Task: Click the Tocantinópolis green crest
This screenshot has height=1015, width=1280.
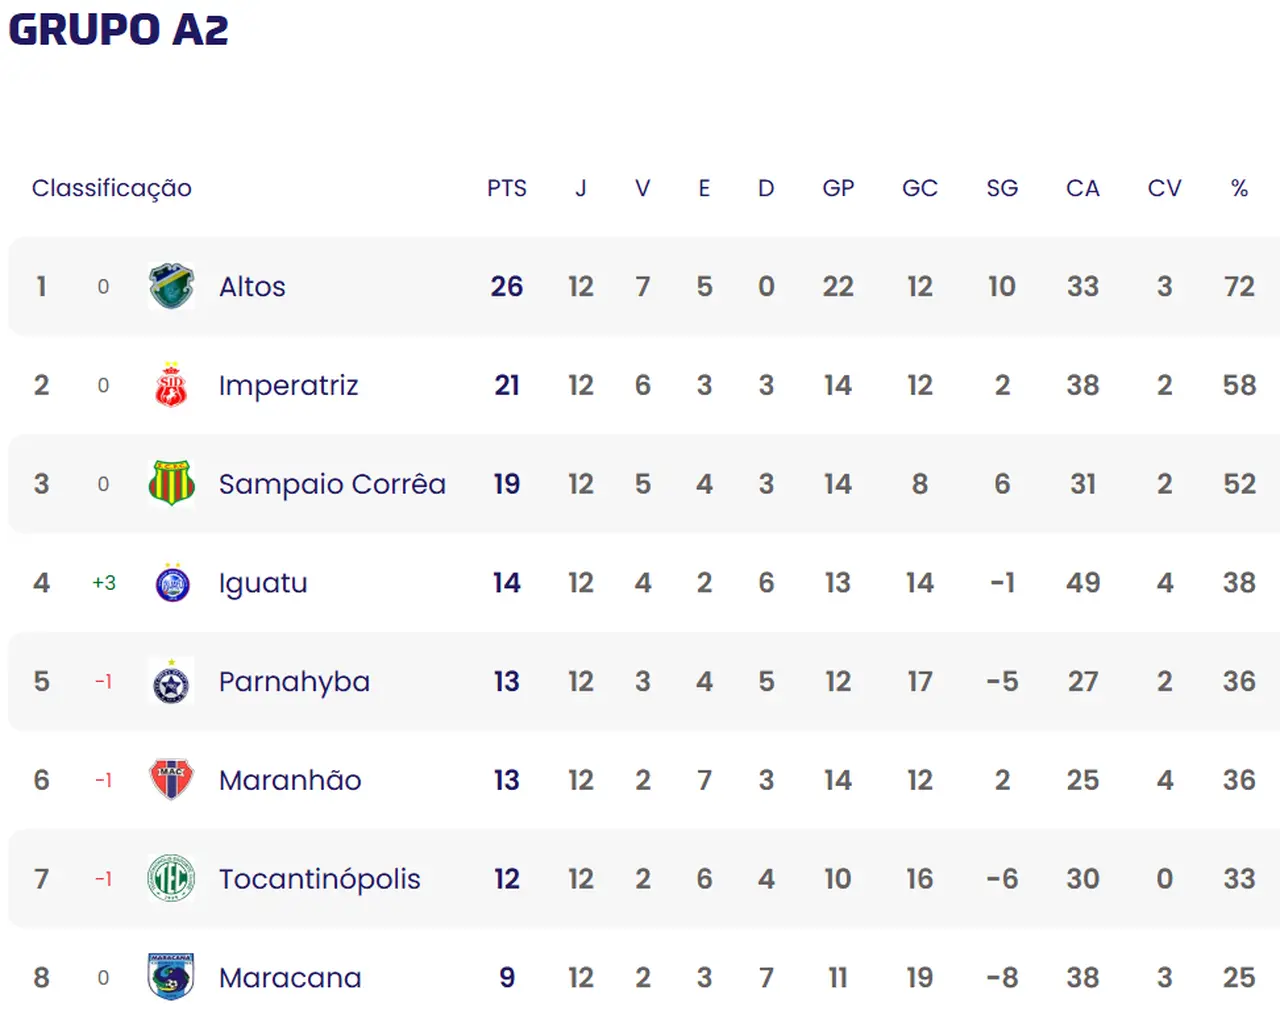Action: click(171, 879)
